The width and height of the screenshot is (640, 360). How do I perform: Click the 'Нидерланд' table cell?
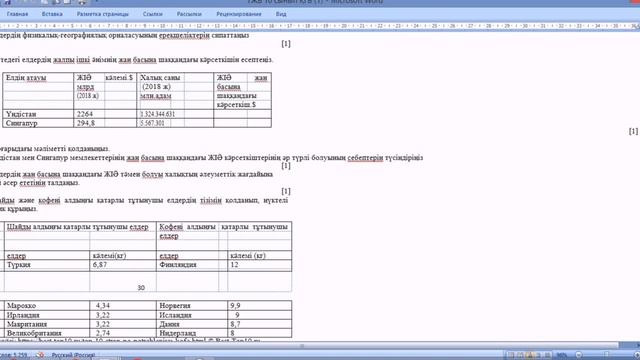click(192, 333)
